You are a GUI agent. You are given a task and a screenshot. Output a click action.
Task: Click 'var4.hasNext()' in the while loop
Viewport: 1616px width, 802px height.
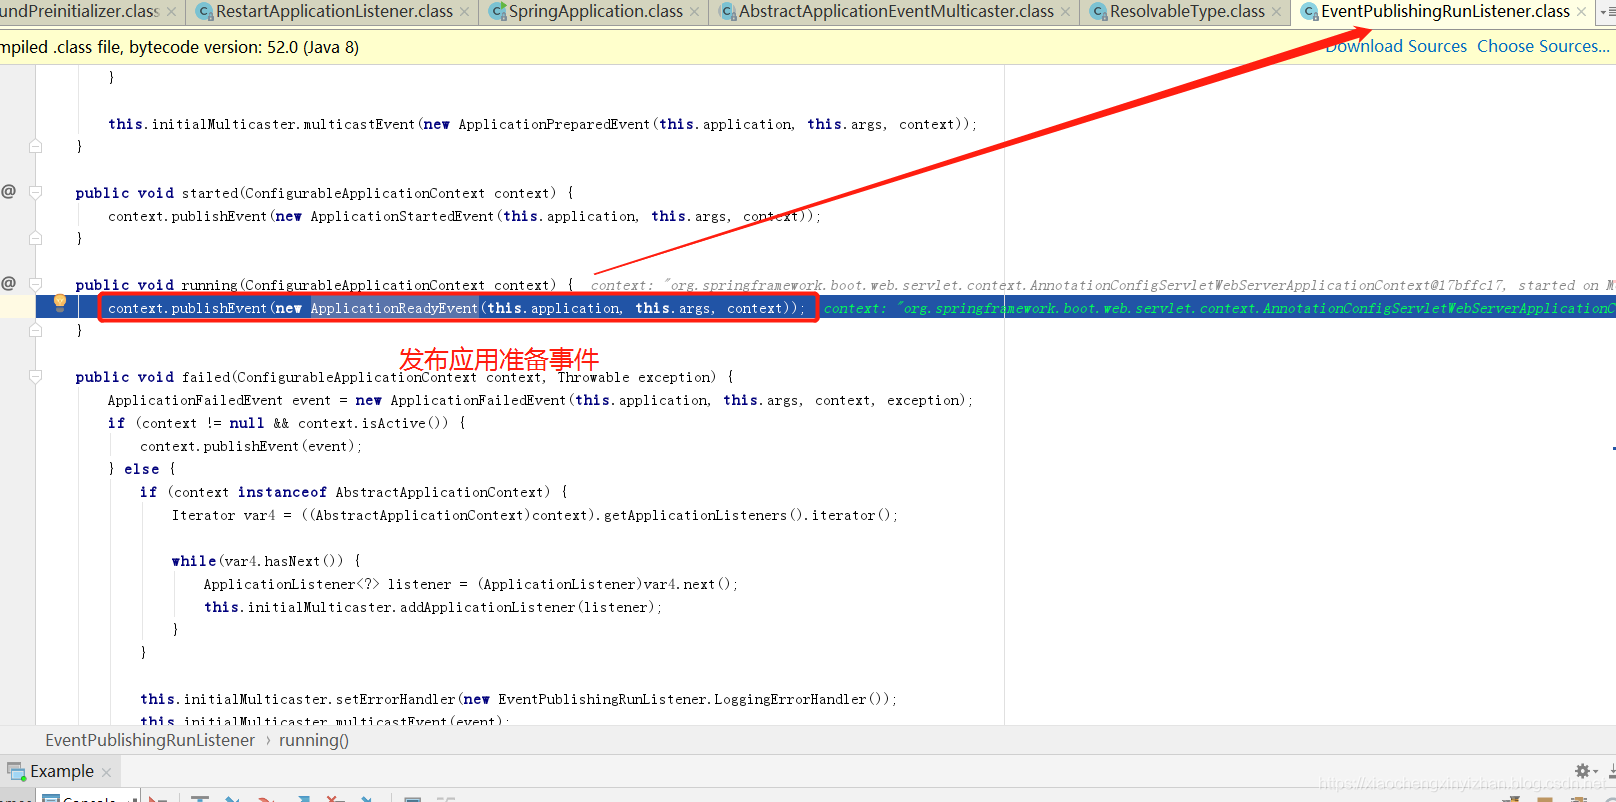pos(282,561)
